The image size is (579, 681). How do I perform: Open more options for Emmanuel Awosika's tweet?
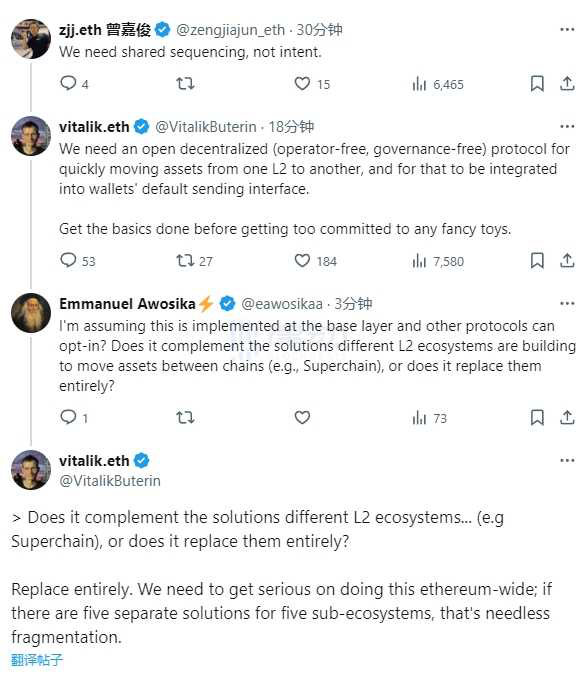567,303
